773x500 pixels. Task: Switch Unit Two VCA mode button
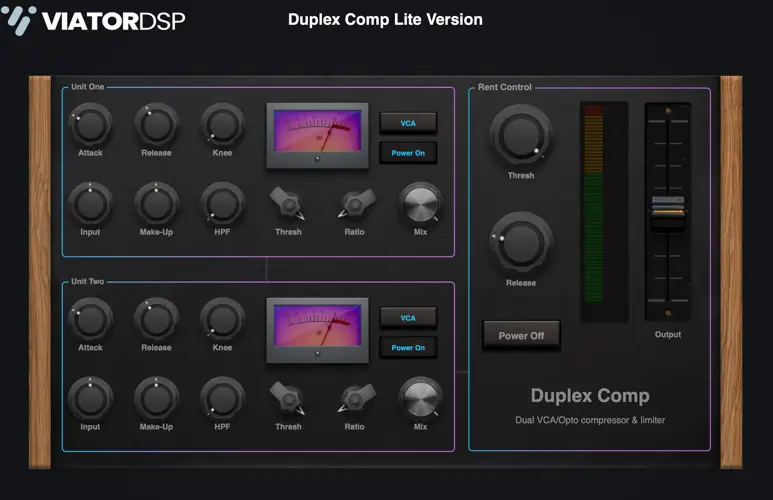coord(408,318)
